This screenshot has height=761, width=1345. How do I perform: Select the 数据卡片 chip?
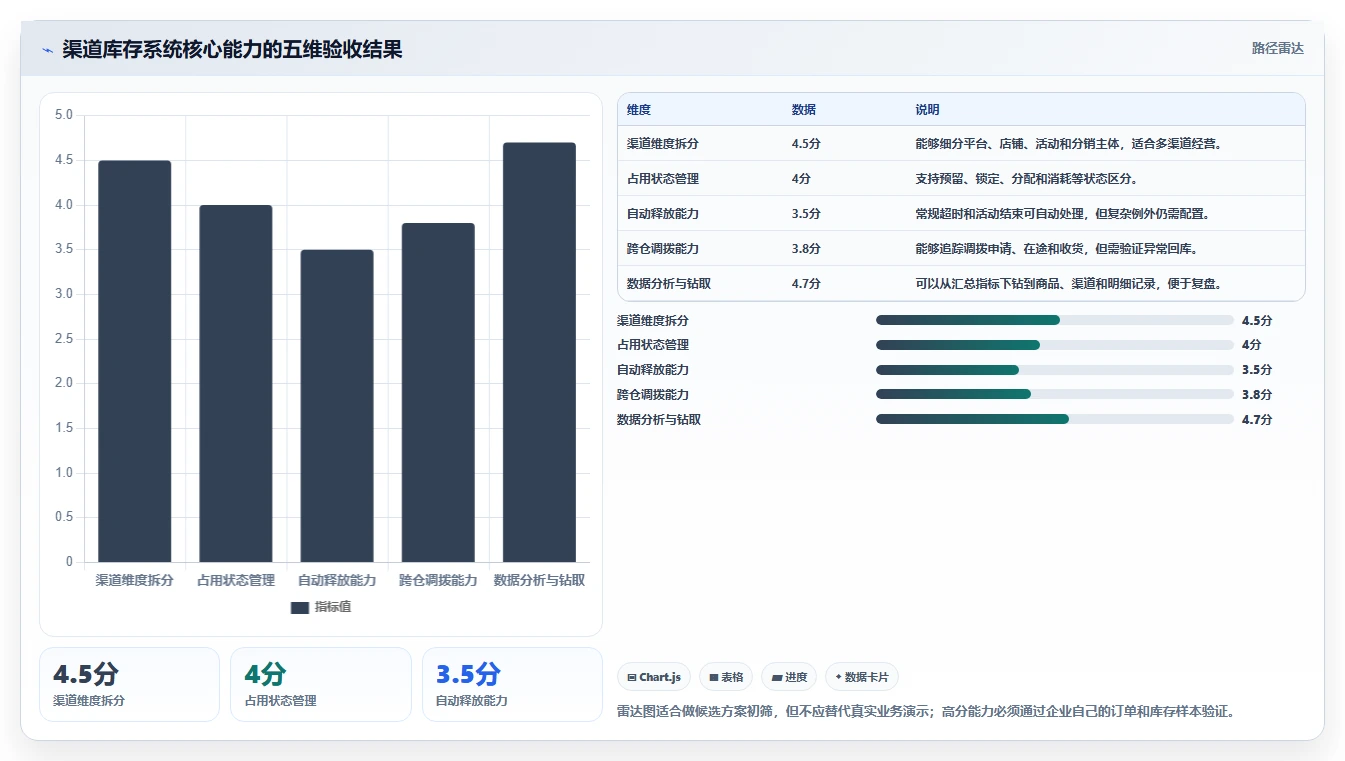(x=862, y=677)
